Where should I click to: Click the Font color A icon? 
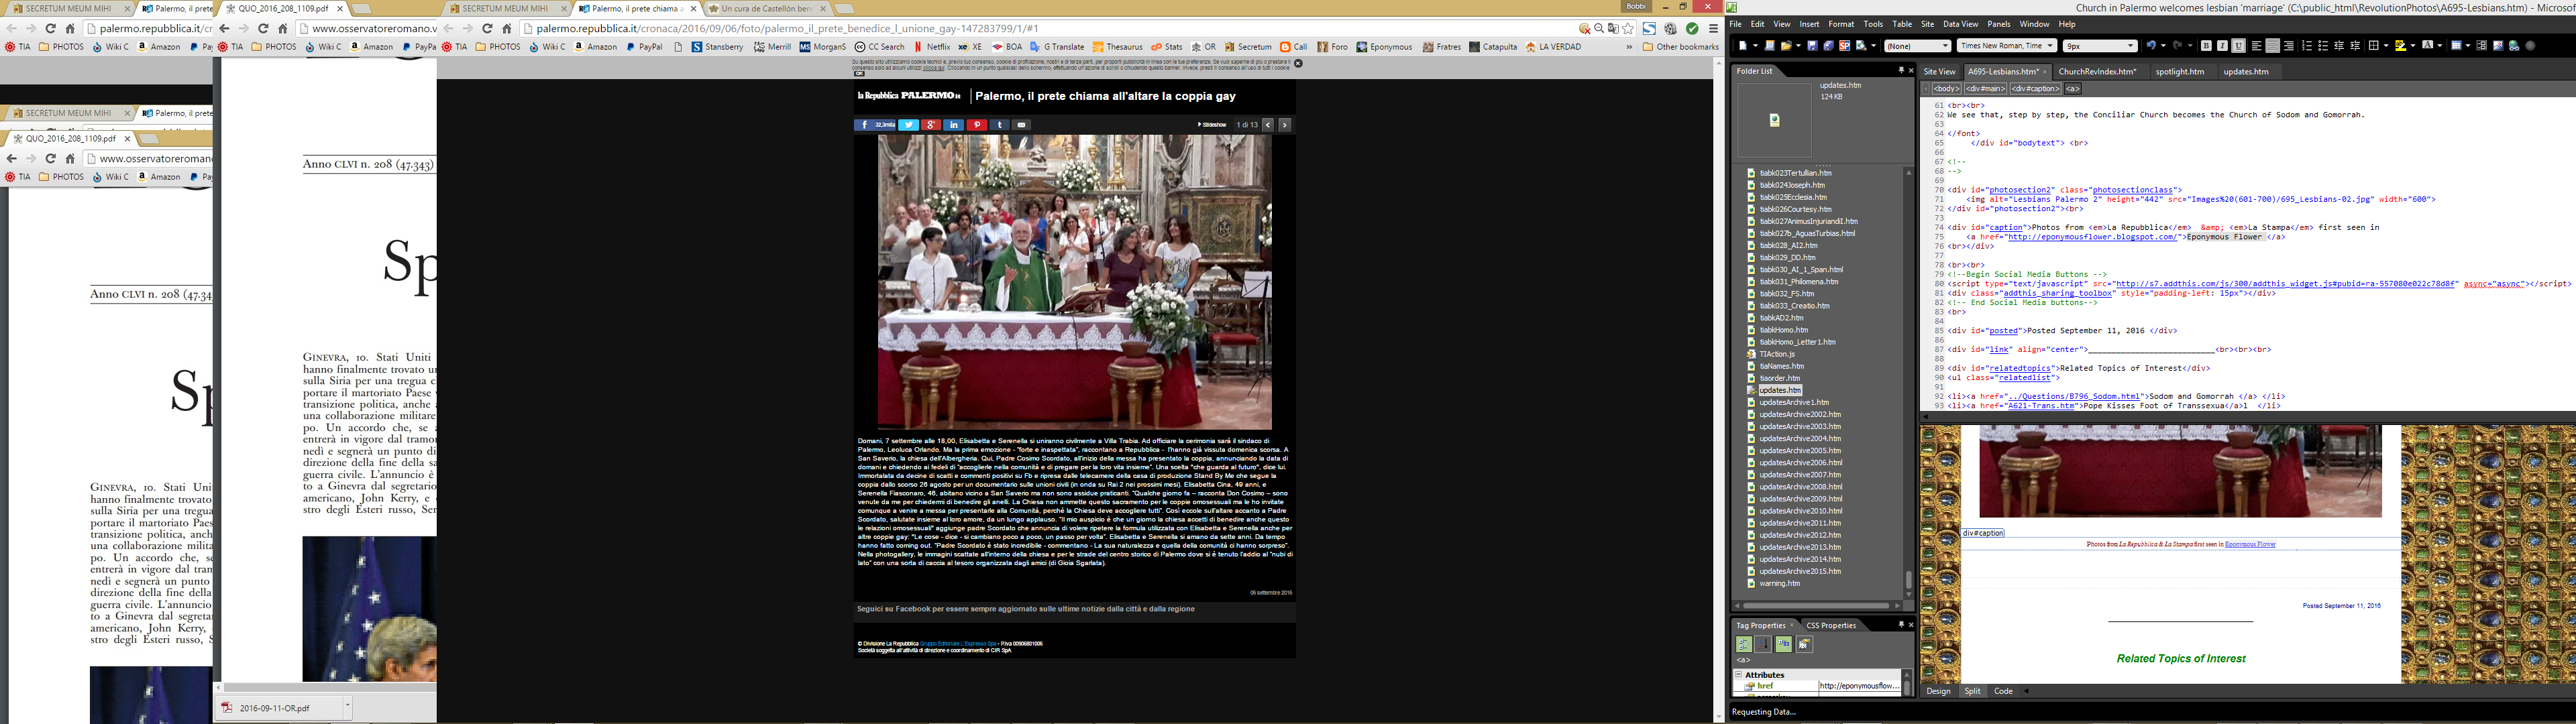tap(2428, 46)
